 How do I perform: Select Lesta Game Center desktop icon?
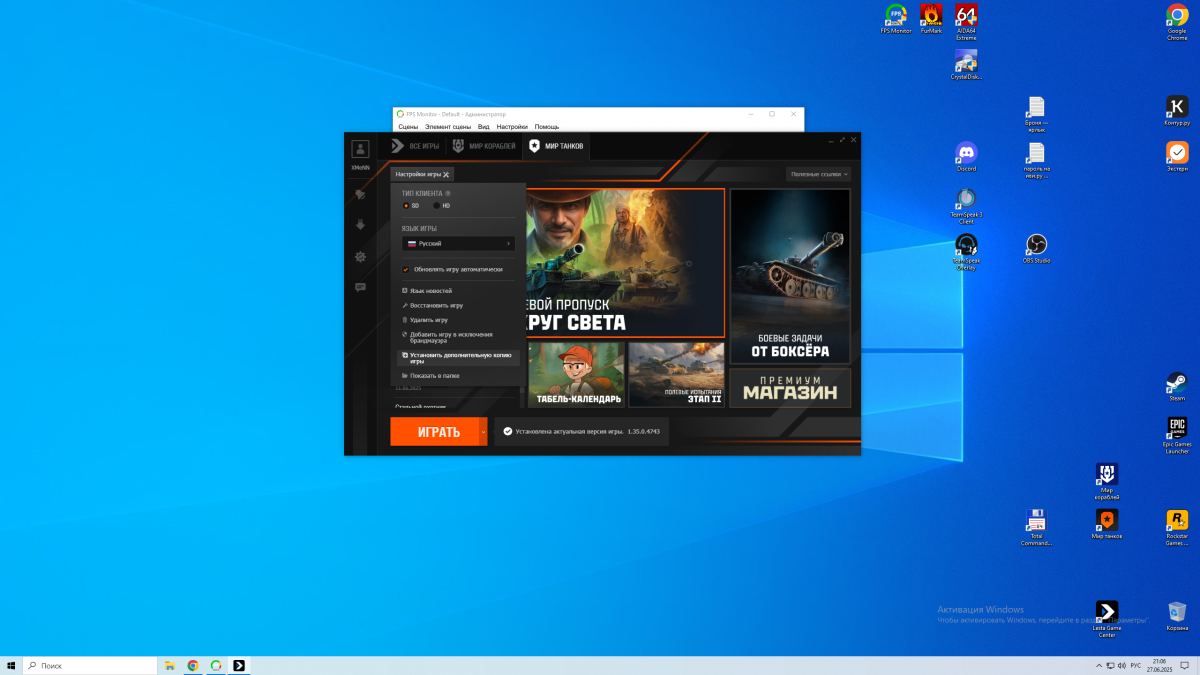click(x=1107, y=620)
